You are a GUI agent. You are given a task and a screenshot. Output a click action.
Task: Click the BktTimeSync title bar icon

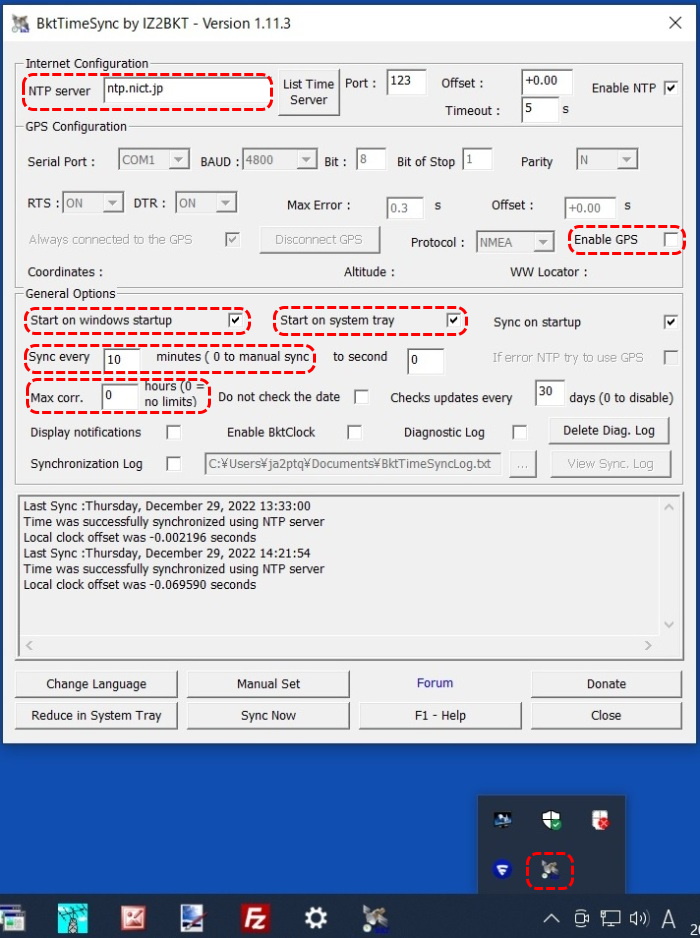[20, 24]
